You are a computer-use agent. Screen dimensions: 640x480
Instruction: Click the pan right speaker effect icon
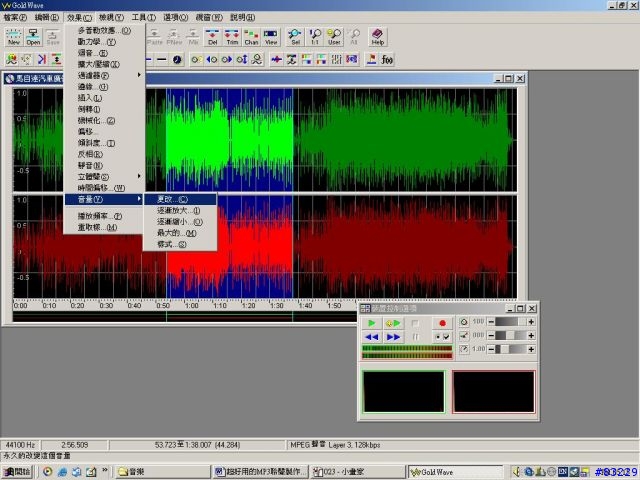tap(227, 60)
